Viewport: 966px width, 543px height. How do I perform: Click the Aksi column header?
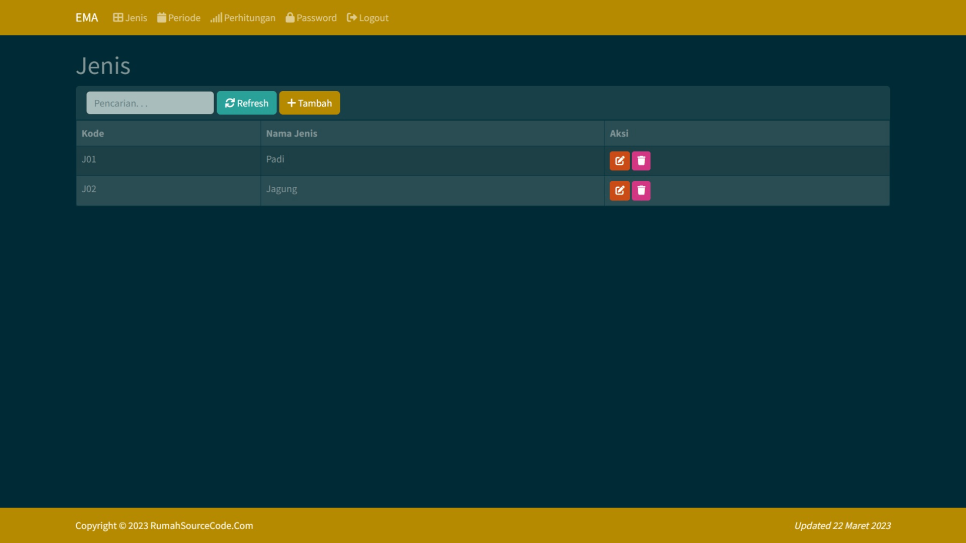pos(619,134)
